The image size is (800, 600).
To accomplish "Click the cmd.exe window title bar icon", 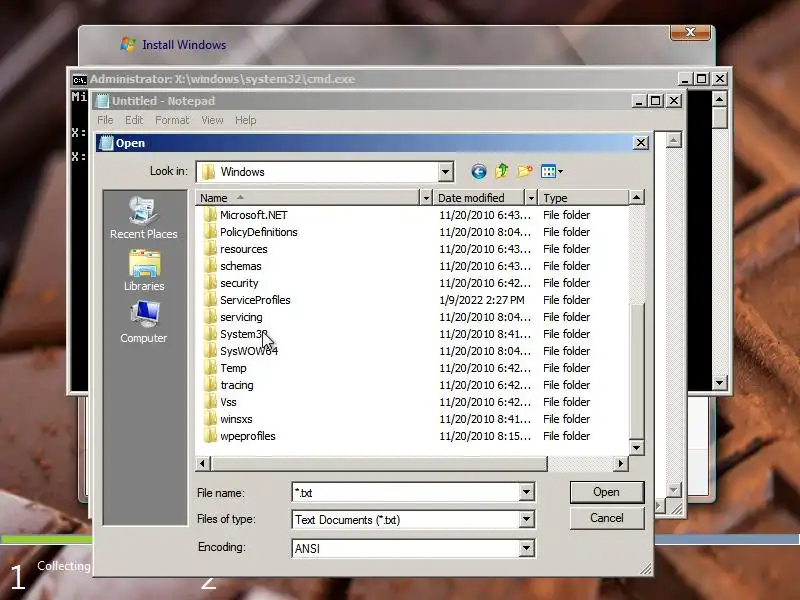I will (79, 80).
